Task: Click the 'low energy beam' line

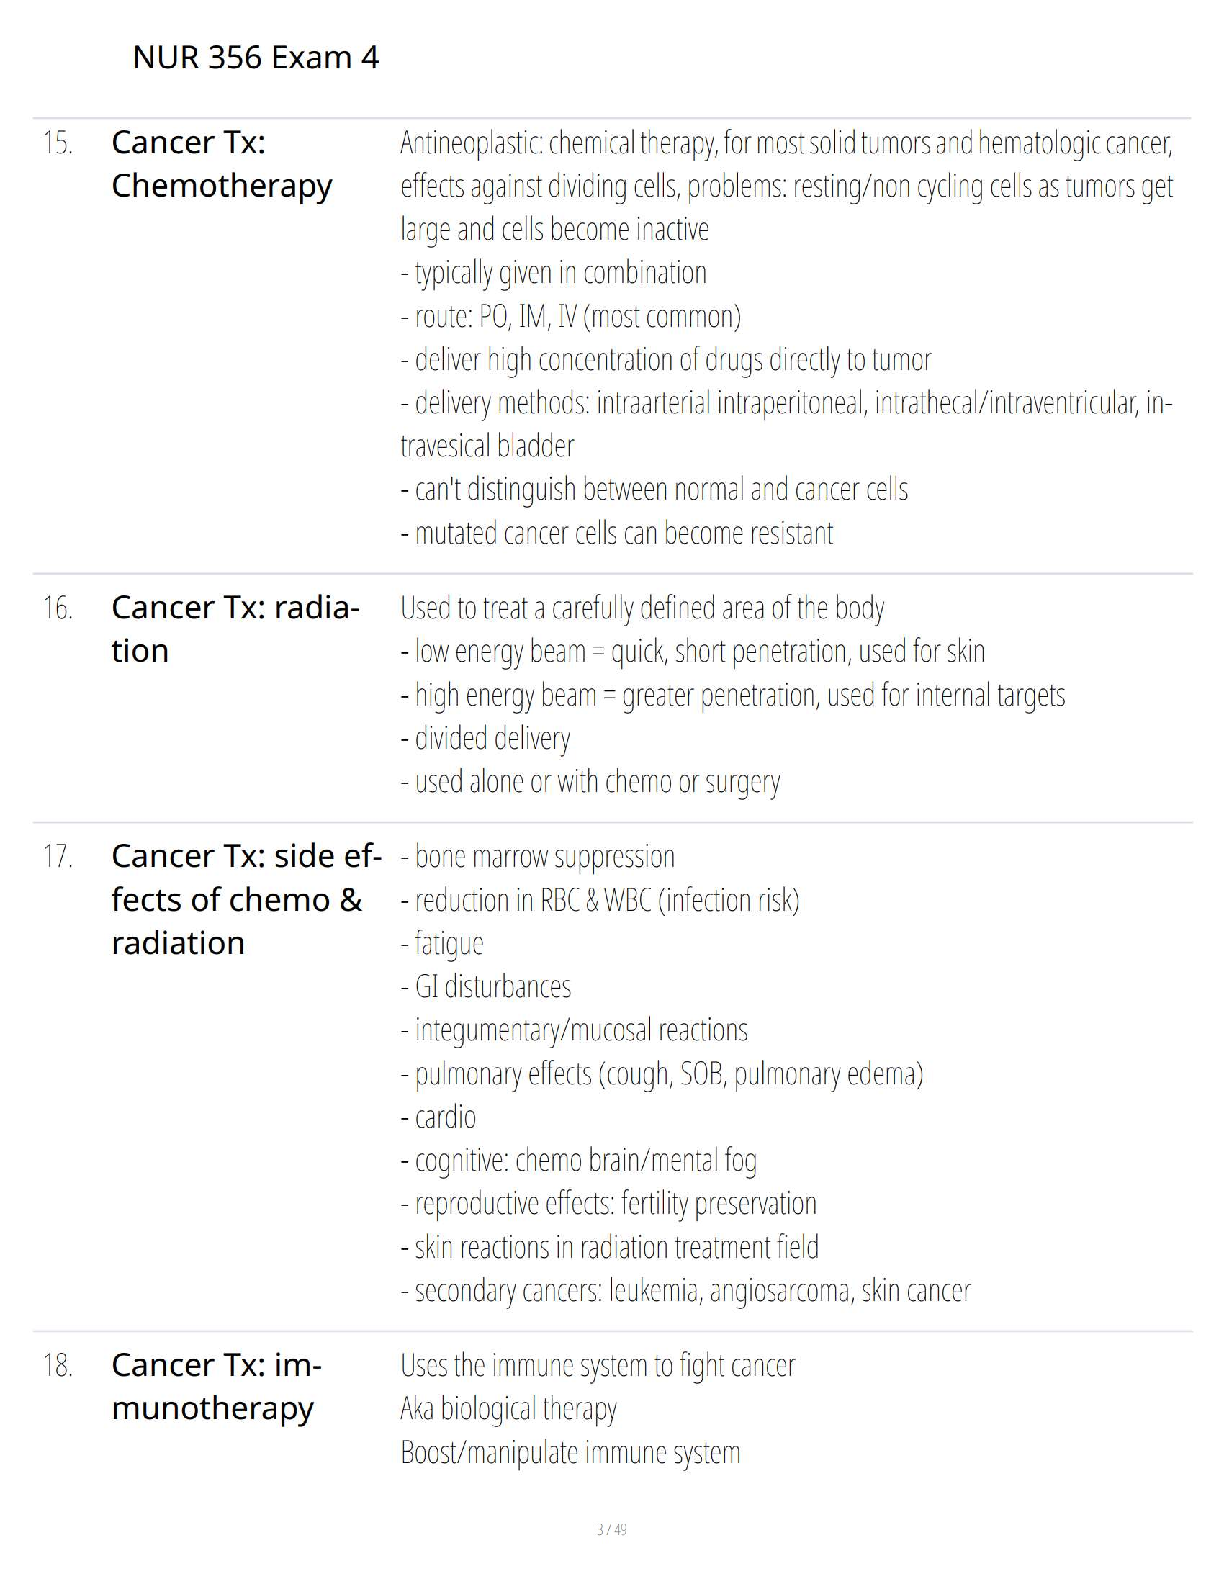Action: coord(693,652)
